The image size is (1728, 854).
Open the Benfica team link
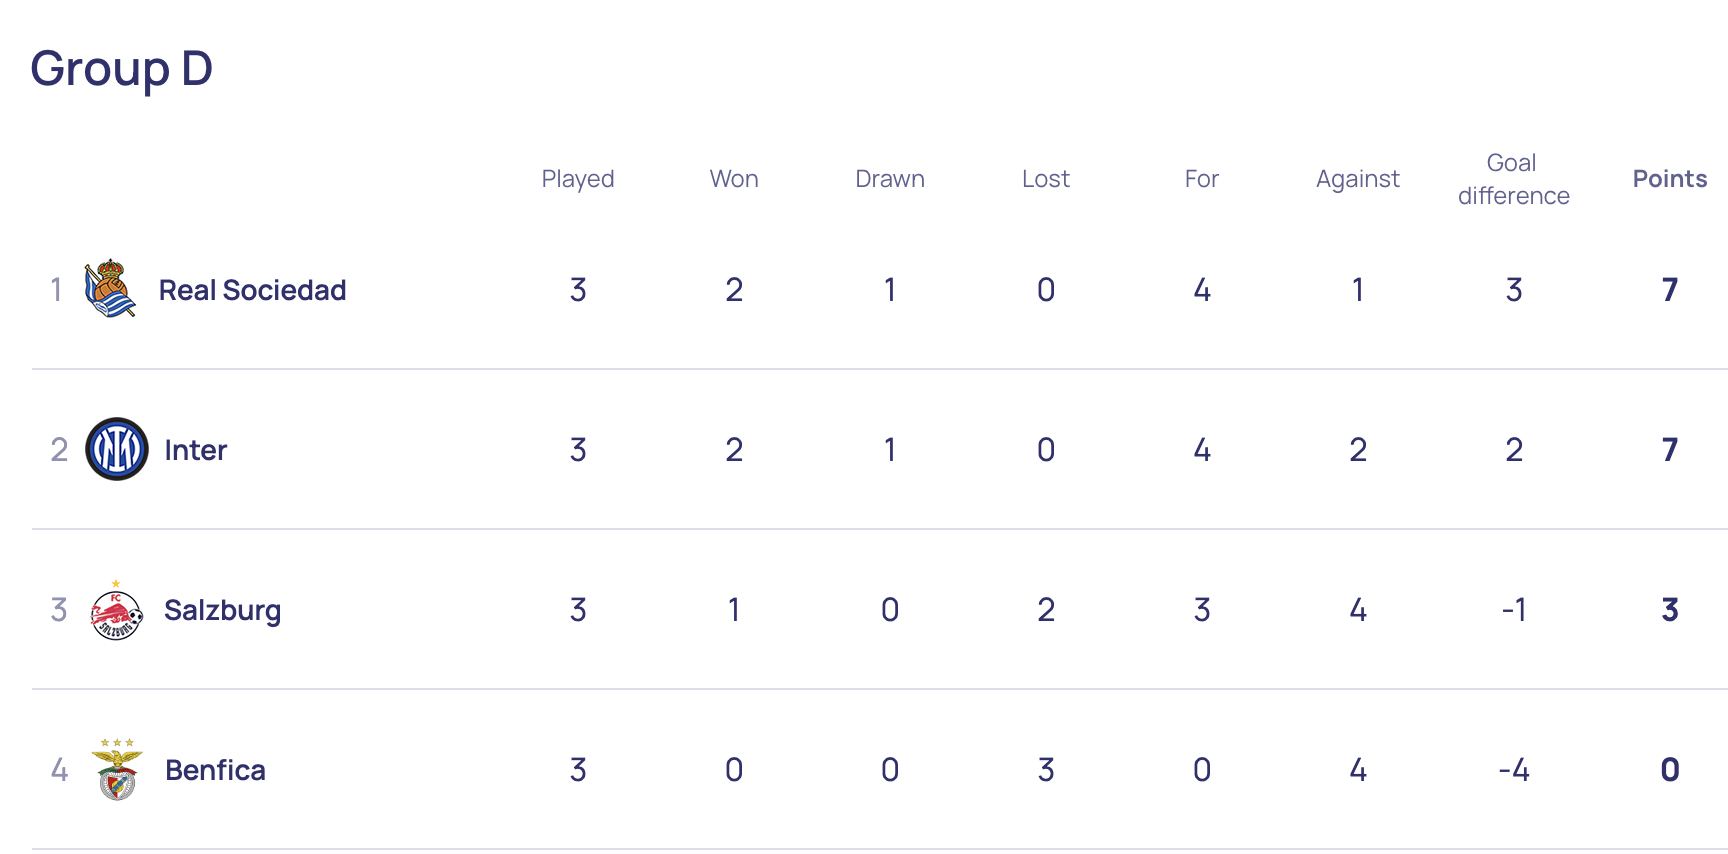click(215, 770)
